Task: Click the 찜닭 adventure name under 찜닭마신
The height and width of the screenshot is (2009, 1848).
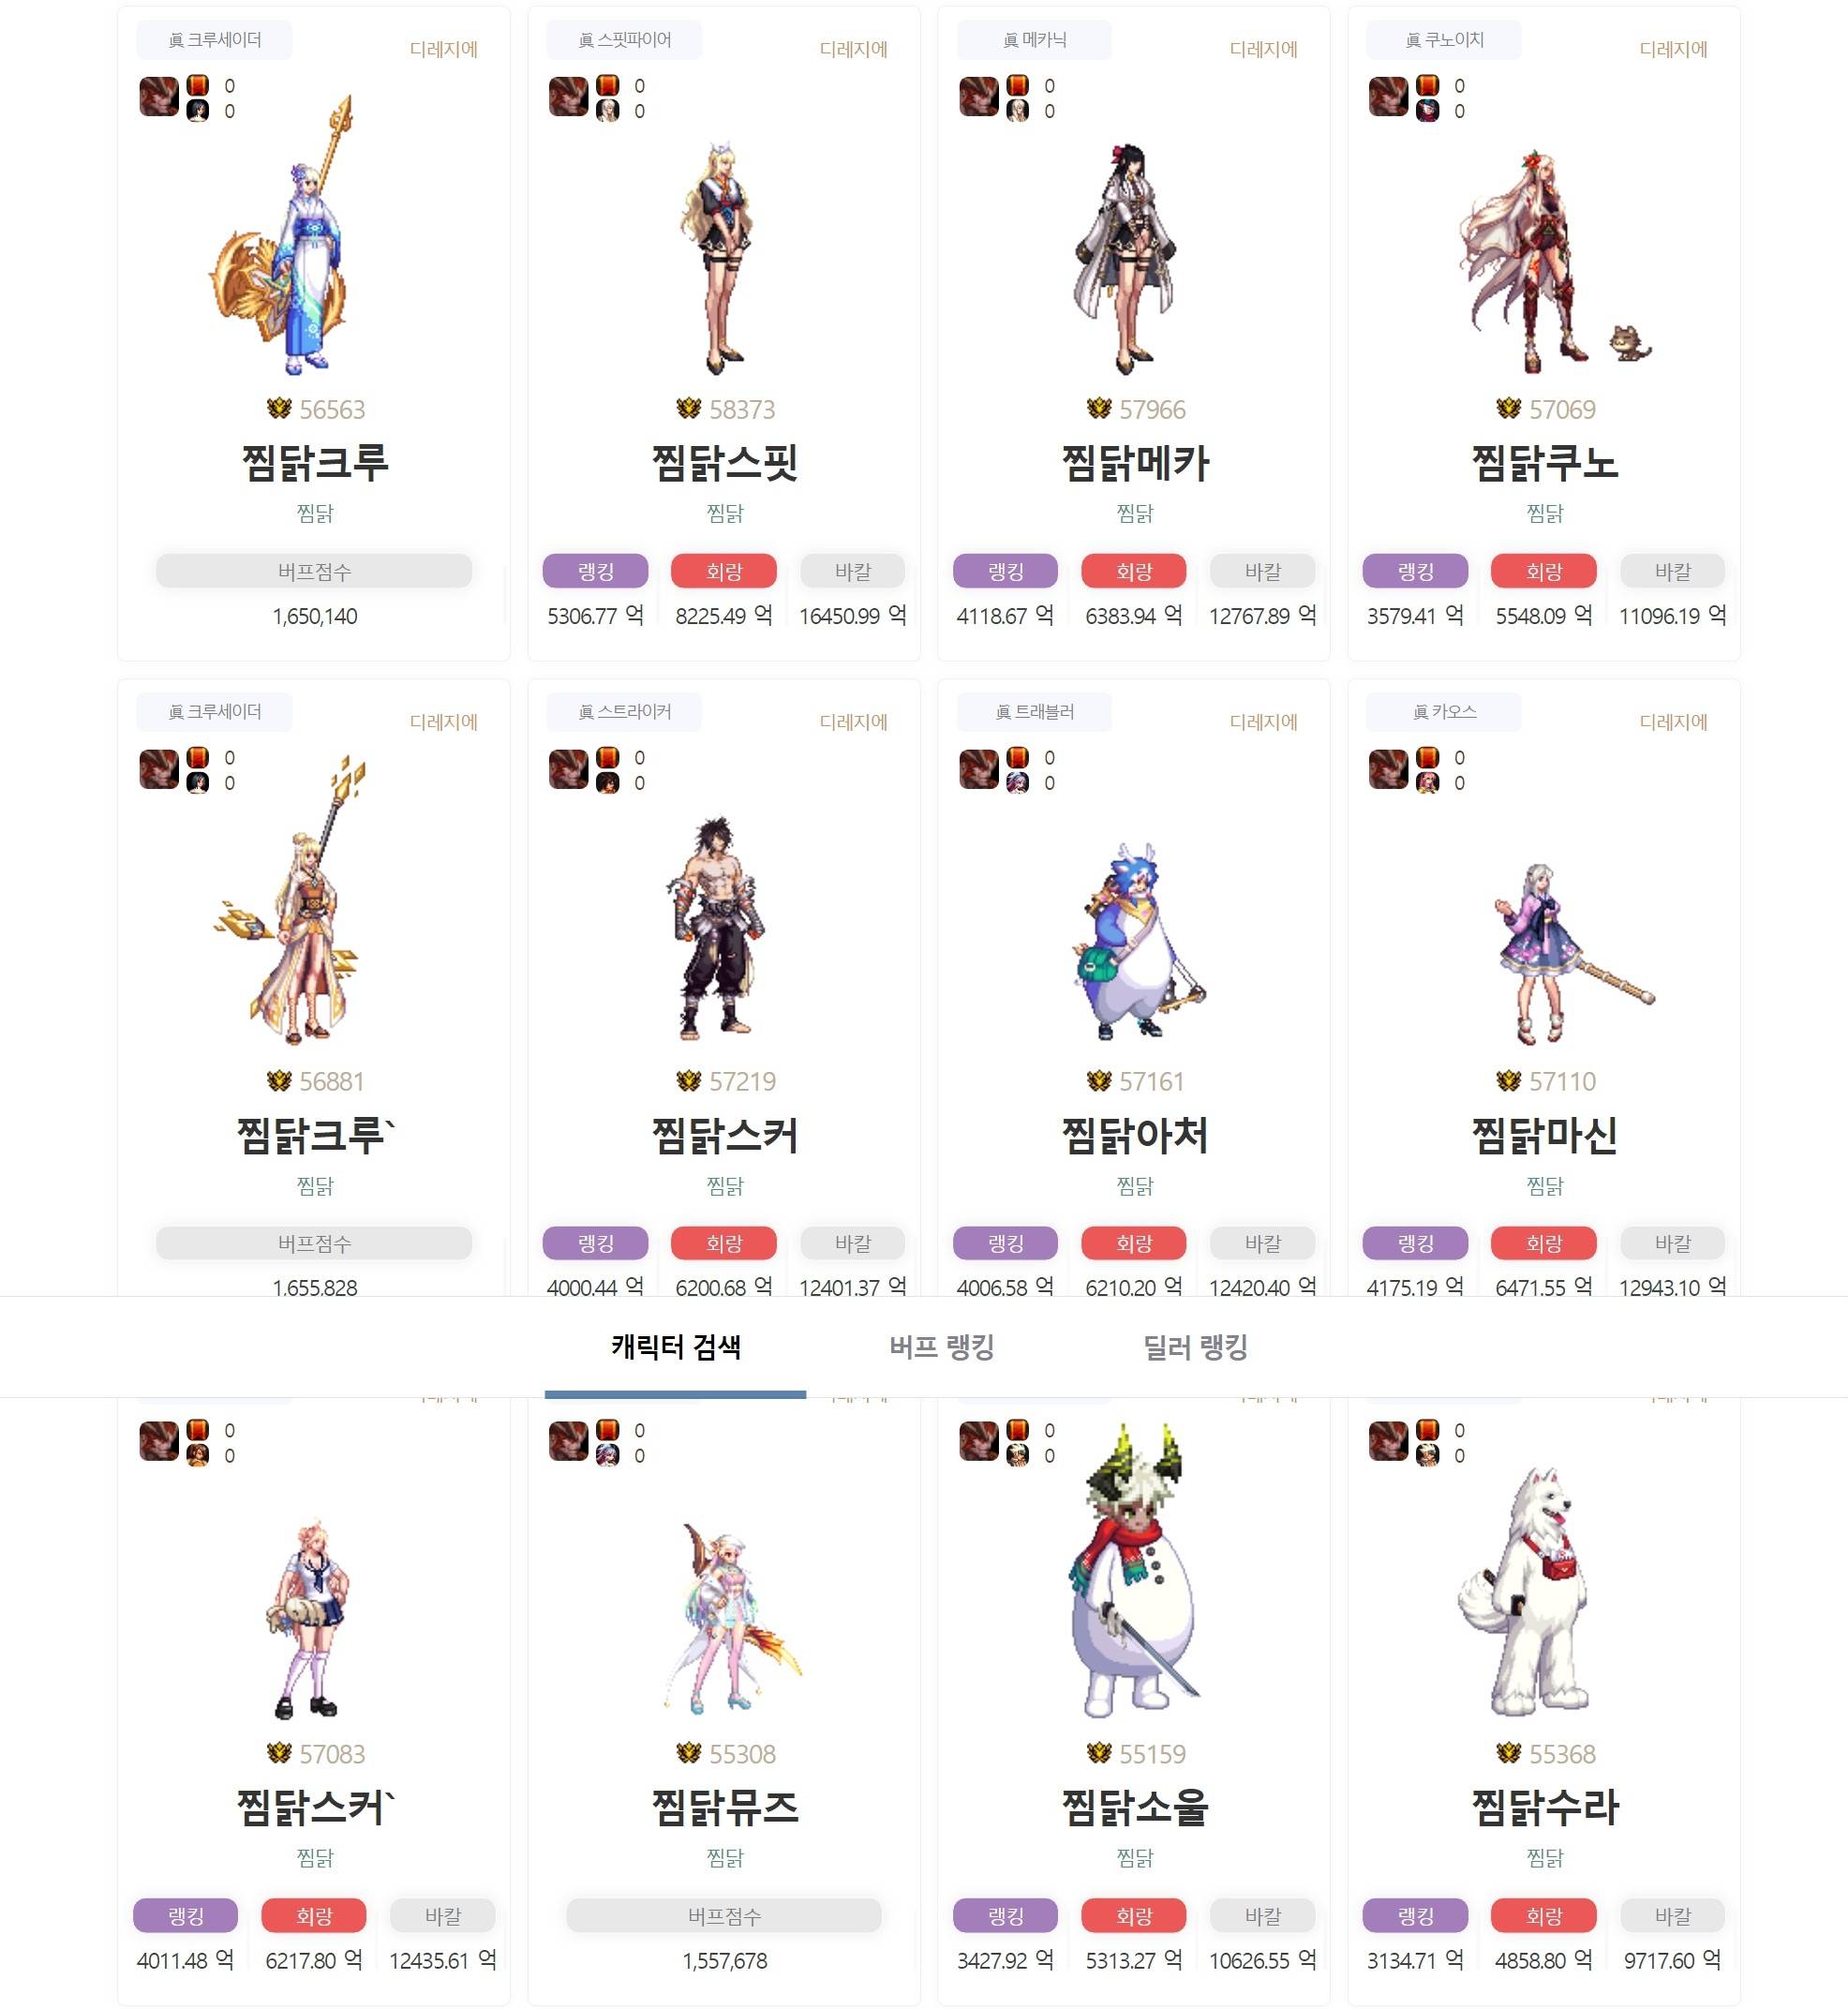Action: (1544, 1186)
